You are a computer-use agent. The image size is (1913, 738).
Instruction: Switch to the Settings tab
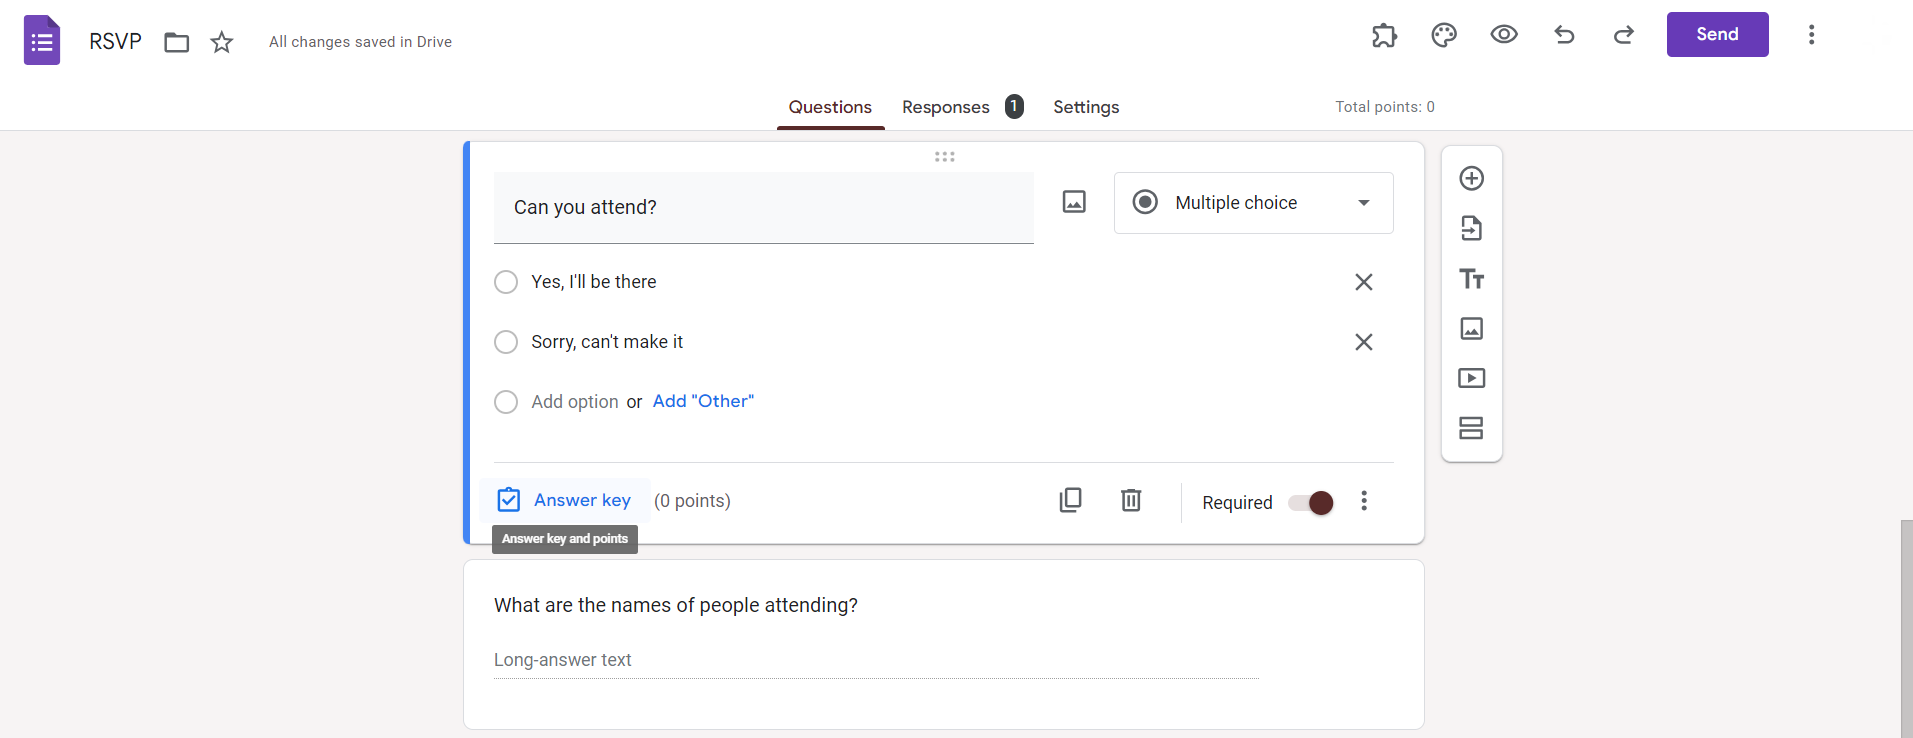(1086, 107)
